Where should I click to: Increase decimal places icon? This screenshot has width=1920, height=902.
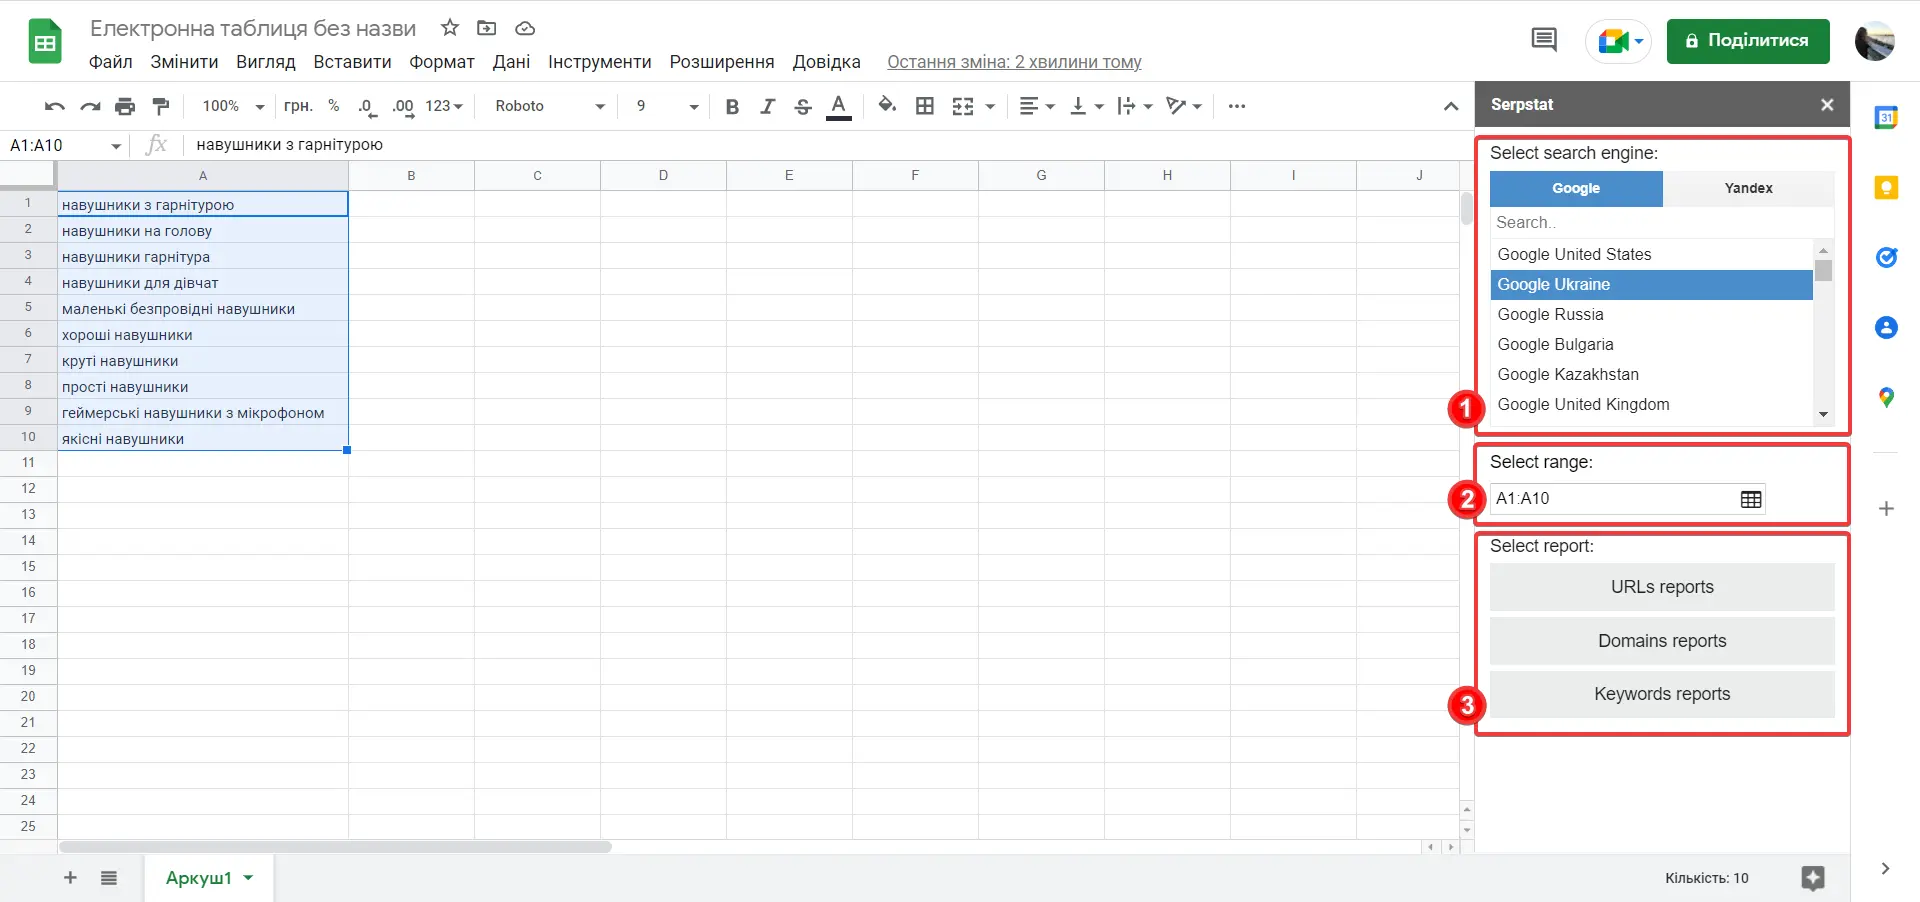click(403, 106)
